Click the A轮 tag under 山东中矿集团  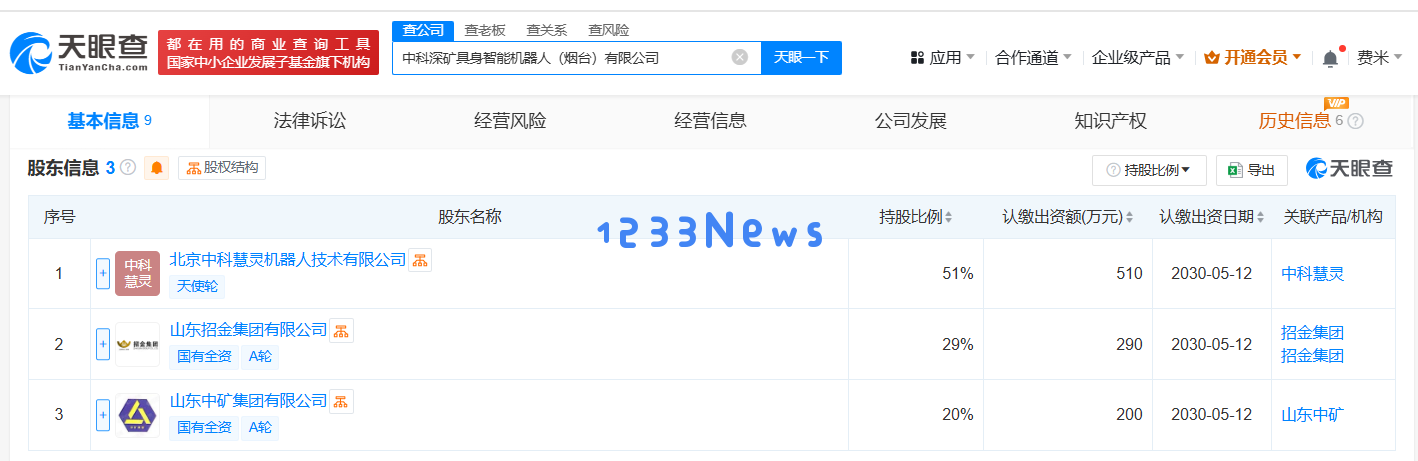tap(260, 427)
